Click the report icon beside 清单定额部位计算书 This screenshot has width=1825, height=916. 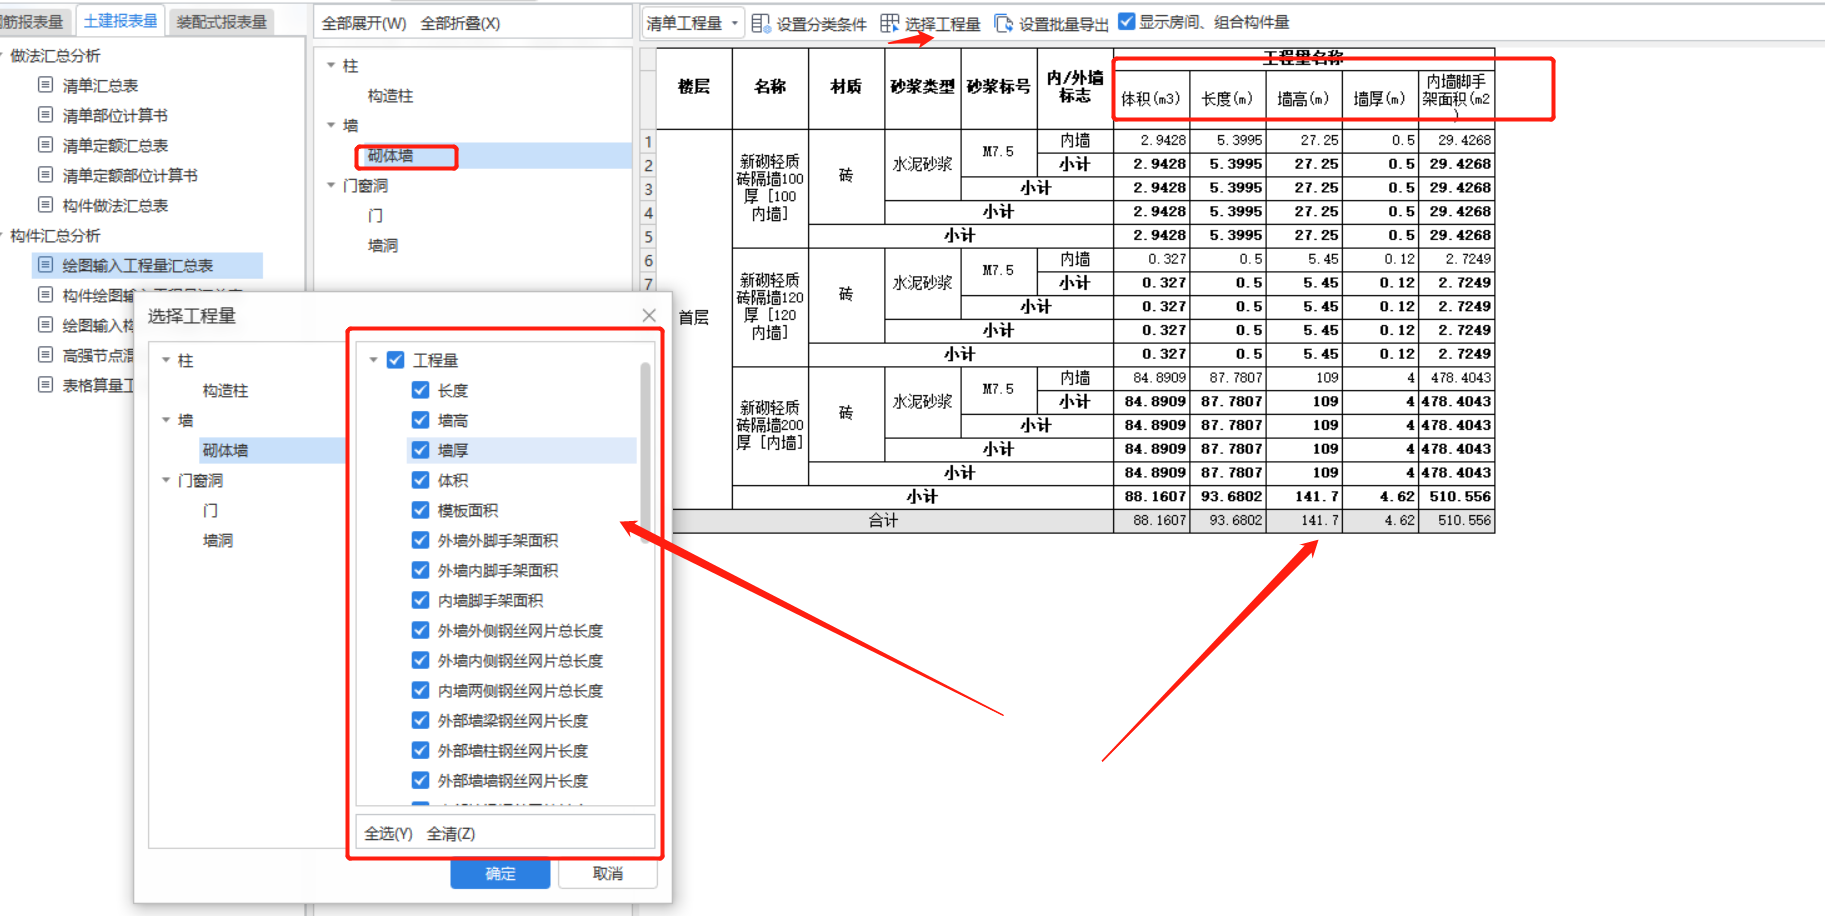pyautogui.click(x=45, y=175)
